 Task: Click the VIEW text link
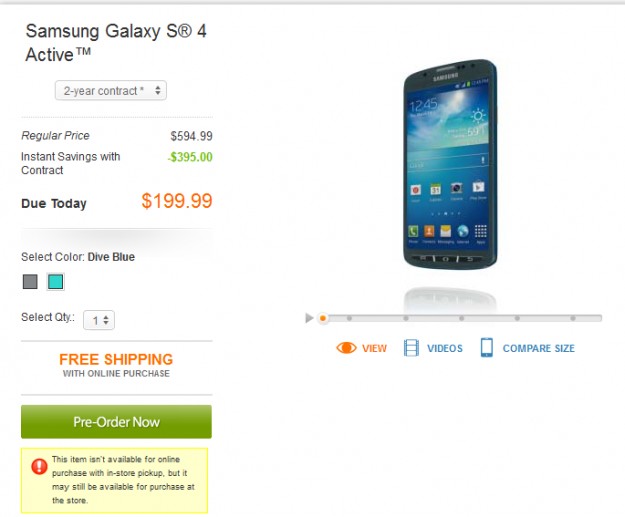pyautogui.click(x=374, y=349)
